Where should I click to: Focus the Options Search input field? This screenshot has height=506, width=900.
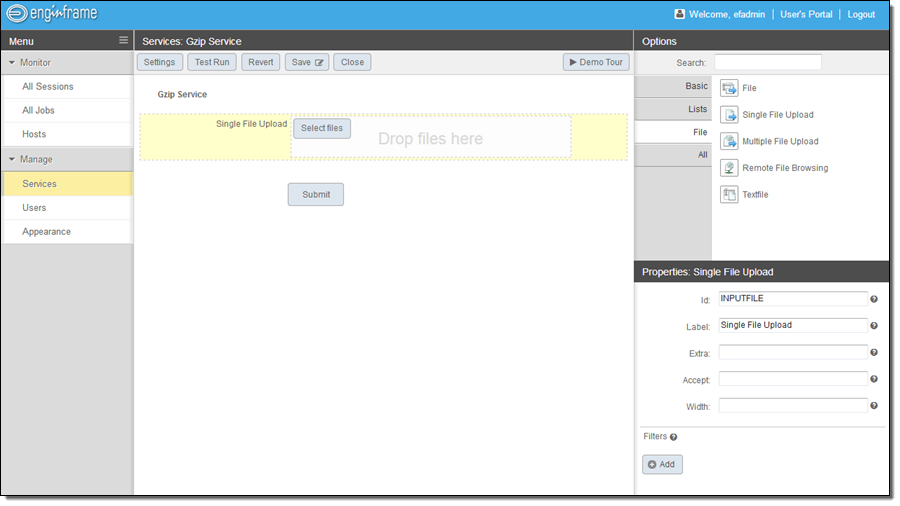(x=767, y=62)
